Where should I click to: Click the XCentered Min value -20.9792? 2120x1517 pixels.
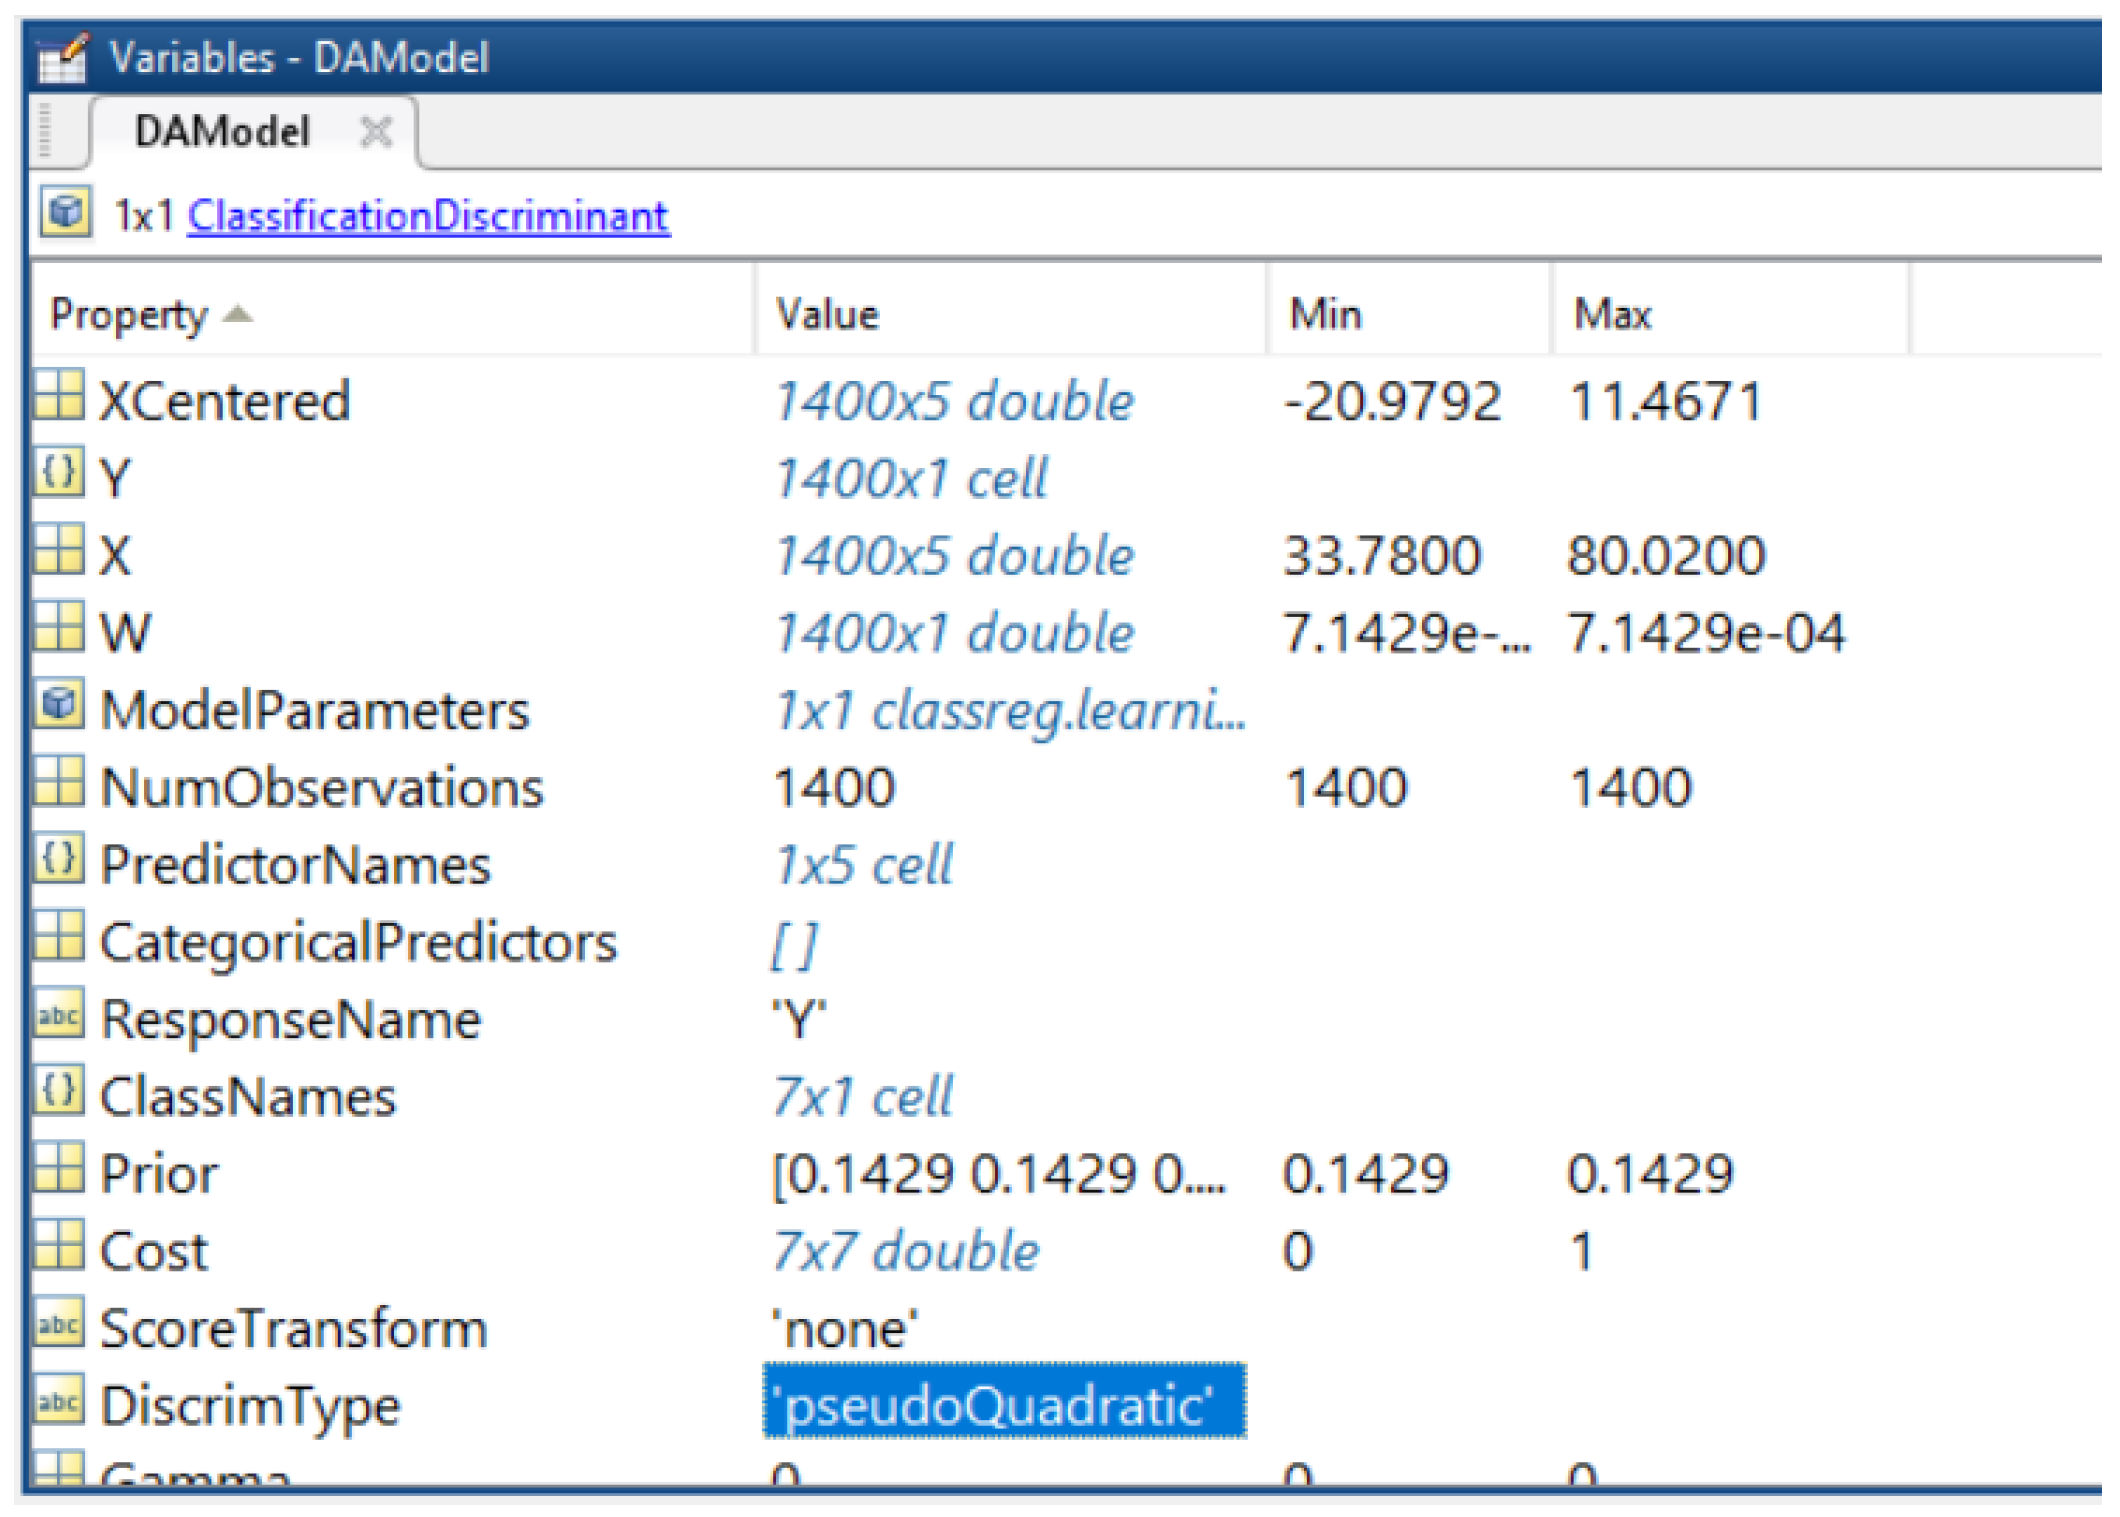coord(1392,400)
